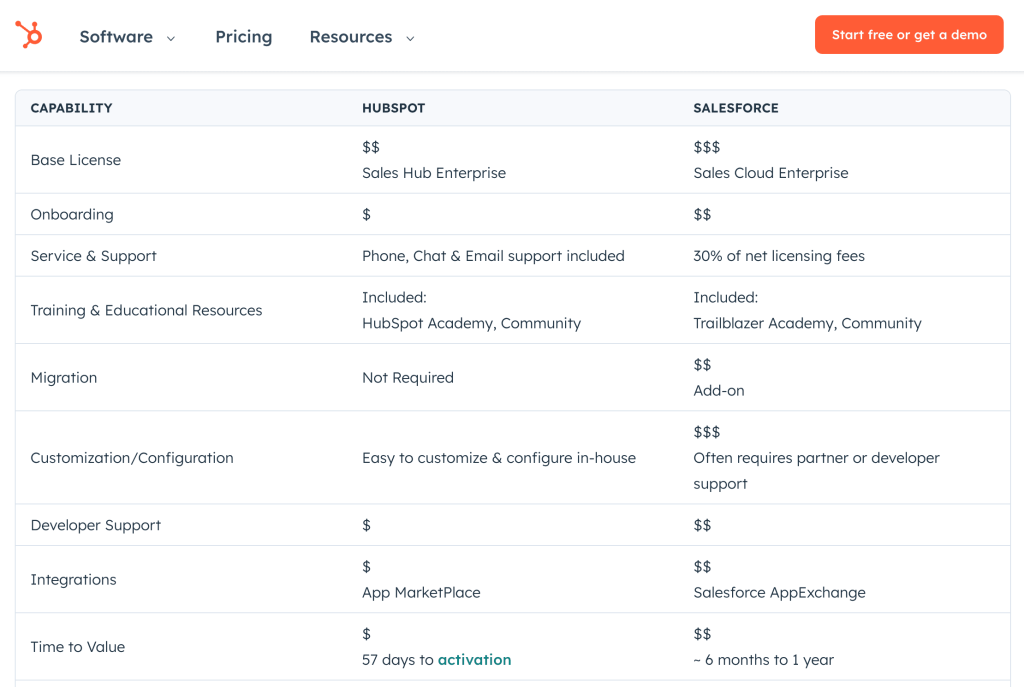Click the HubSpot sprocket logo
Screen dimensions: 1024x687
point(29,35)
